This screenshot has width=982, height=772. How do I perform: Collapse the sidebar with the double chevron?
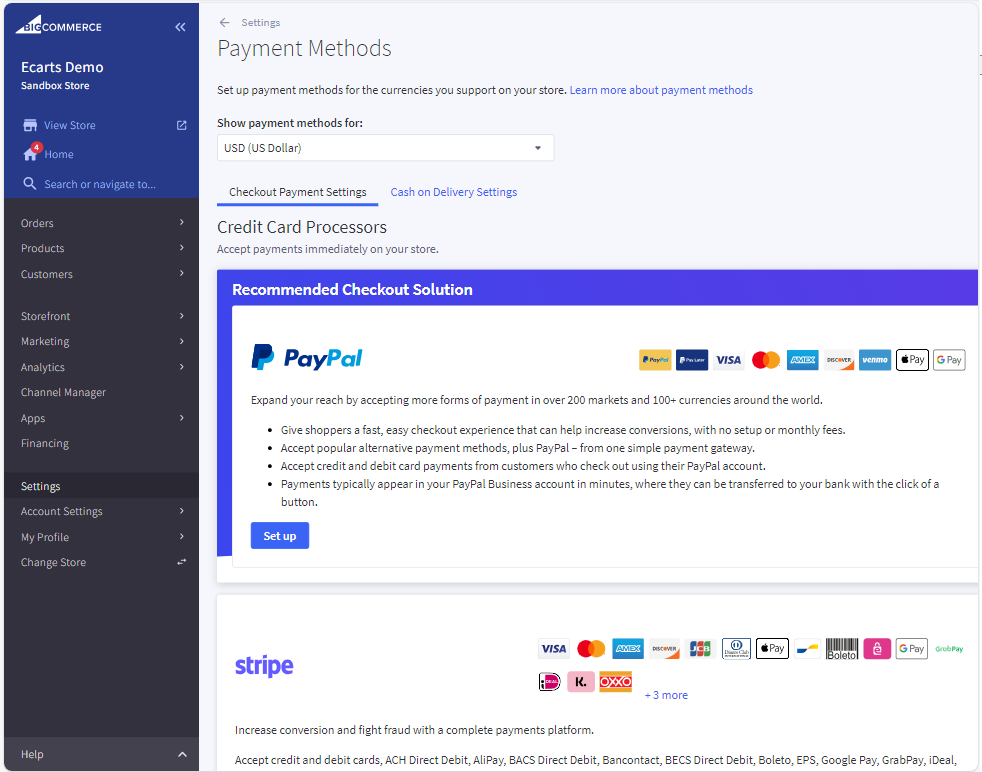click(180, 27)
